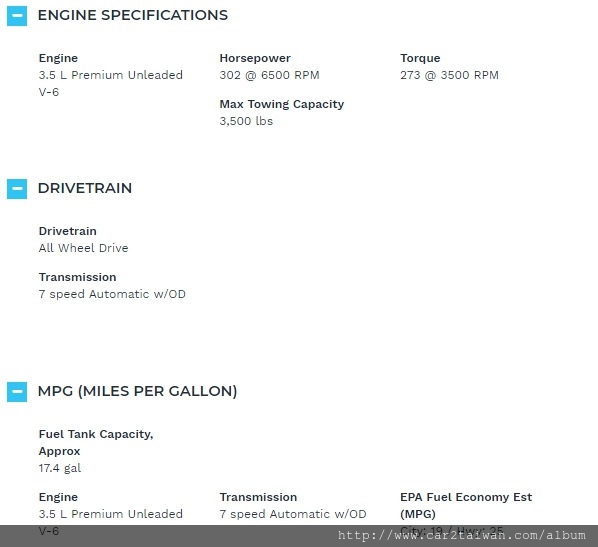This screenshot has height=547, width=598.
Task: Collapse the Engine Specifications section
Action: pos(17,16)
